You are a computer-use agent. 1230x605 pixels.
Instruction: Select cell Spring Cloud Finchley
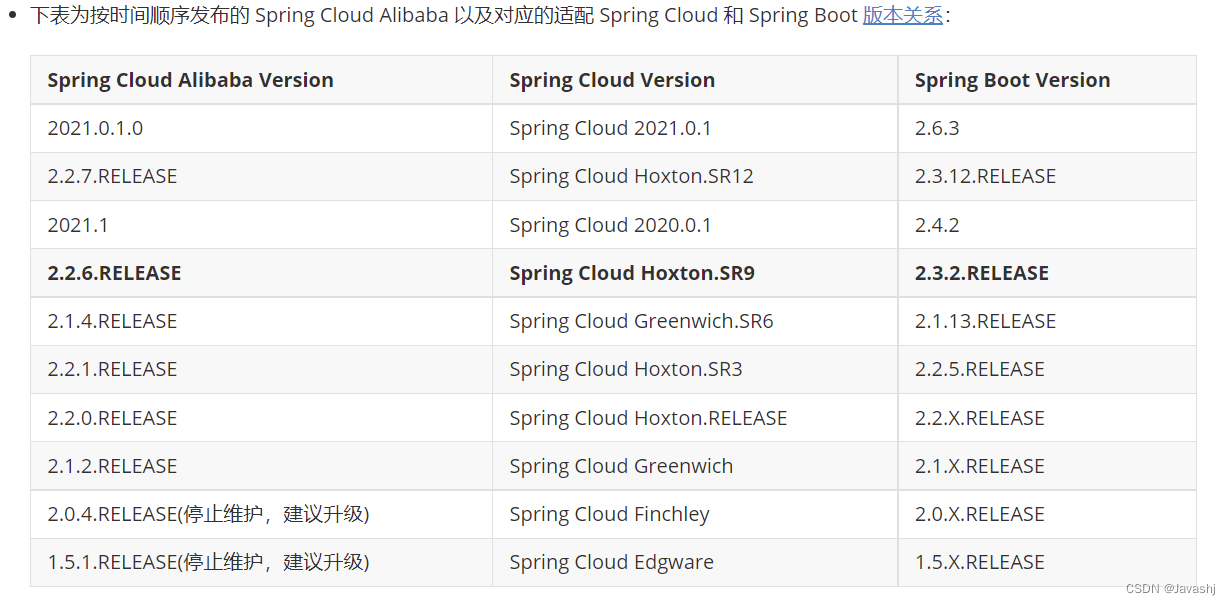coord(695,514)
